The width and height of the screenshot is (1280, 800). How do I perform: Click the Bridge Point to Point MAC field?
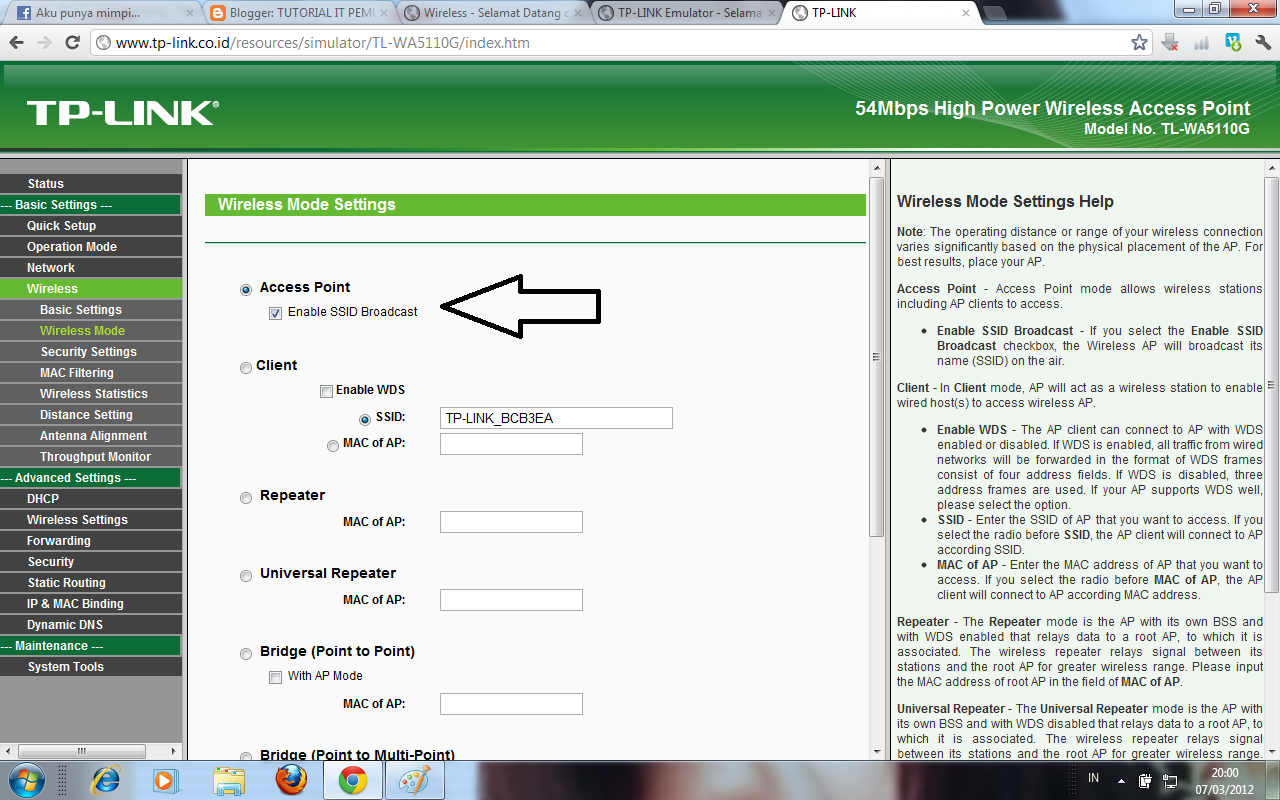(511, 704)
